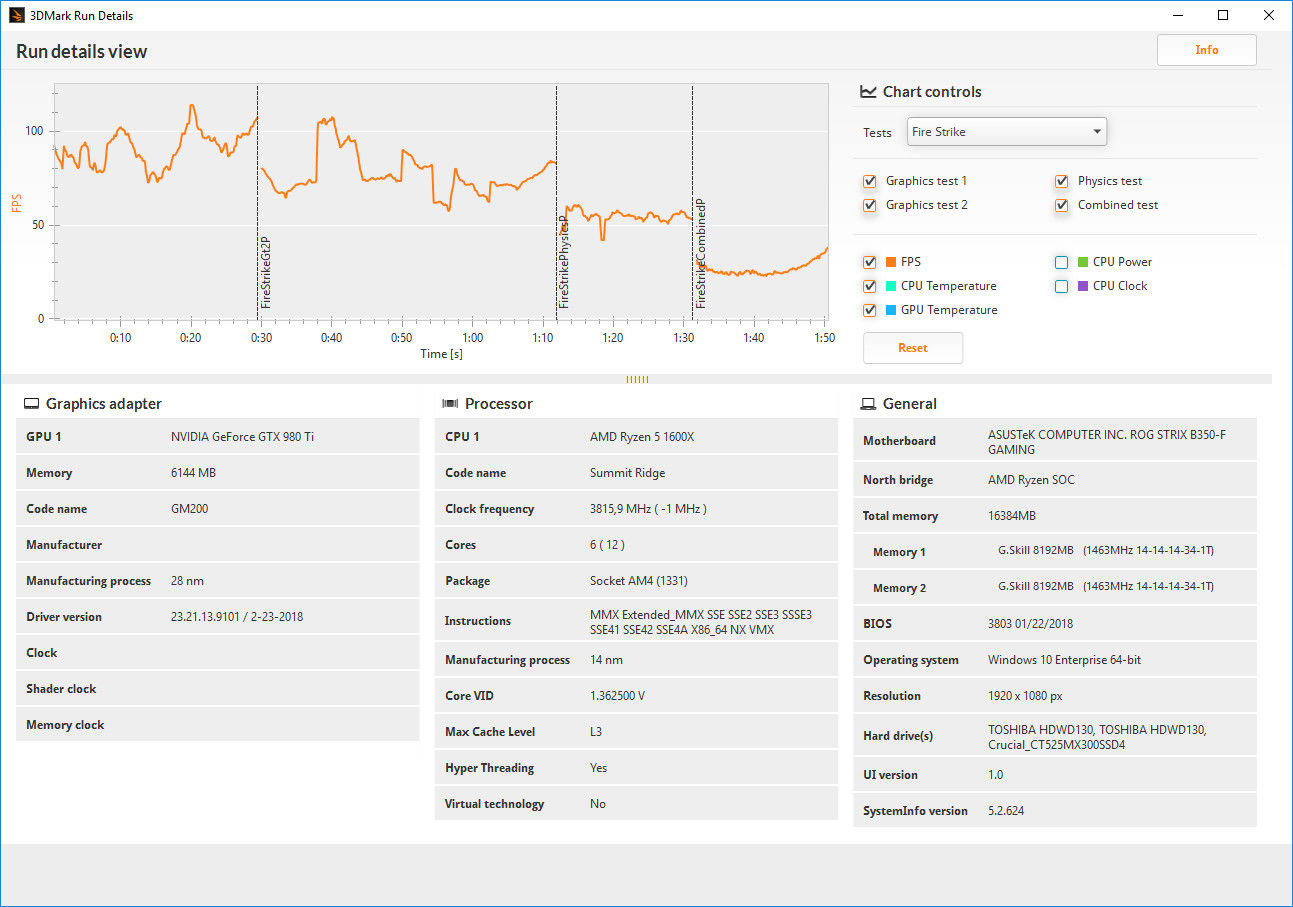The image size is (1293, 907).
Task: Click the Chart controls graph icon
Action: 868,91
